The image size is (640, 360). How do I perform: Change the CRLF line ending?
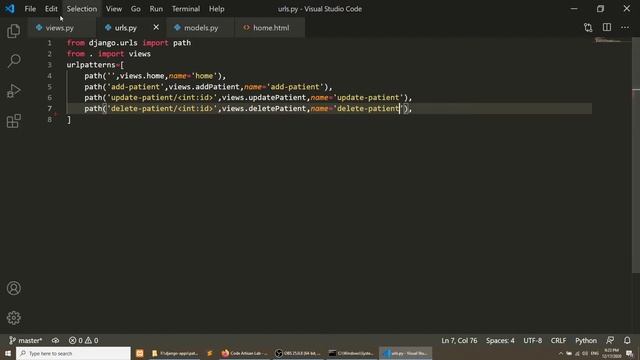(558, 340)
